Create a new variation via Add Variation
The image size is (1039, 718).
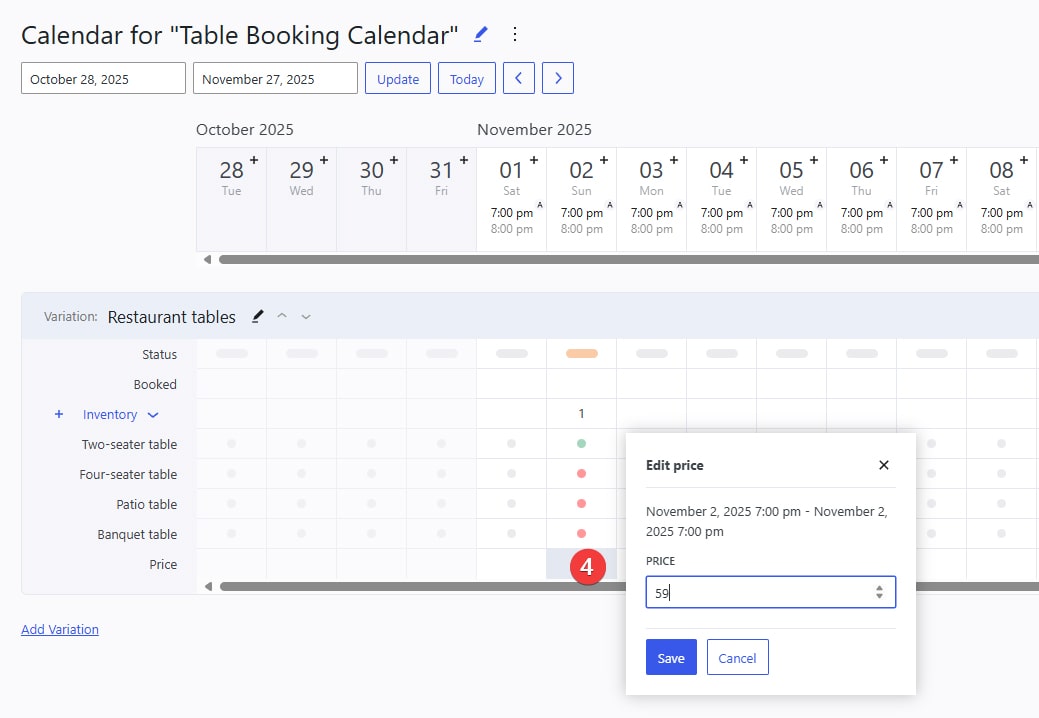coord(60,628)
